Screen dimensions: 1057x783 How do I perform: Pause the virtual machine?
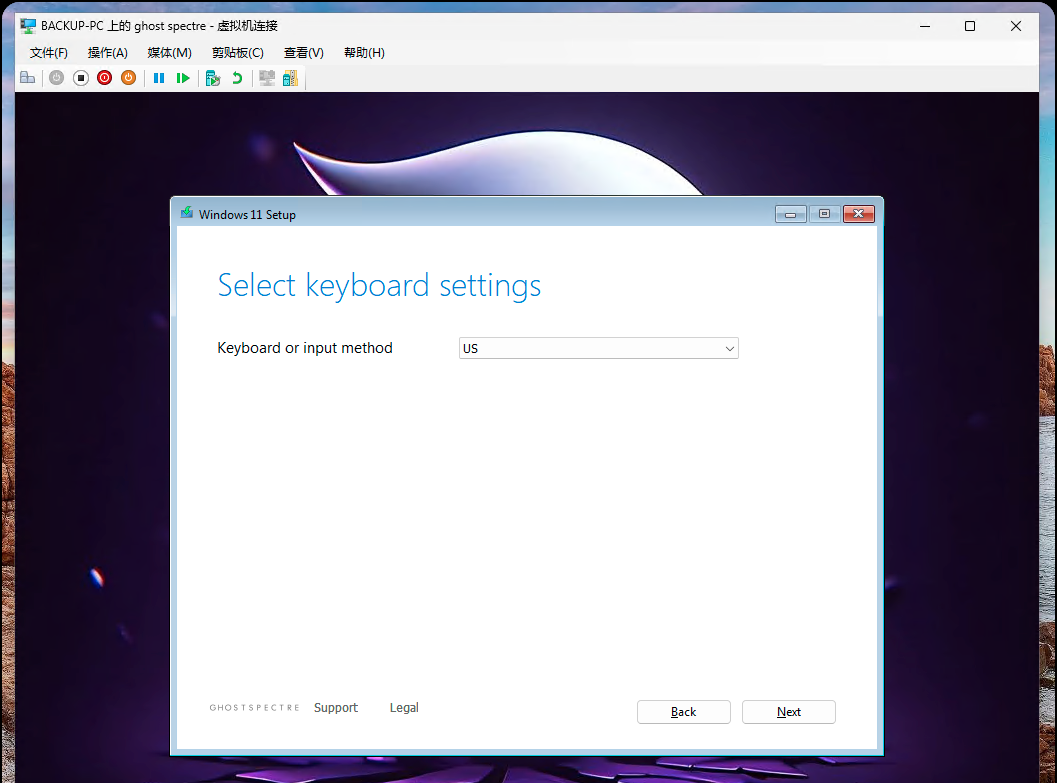(x=159, y=77)
